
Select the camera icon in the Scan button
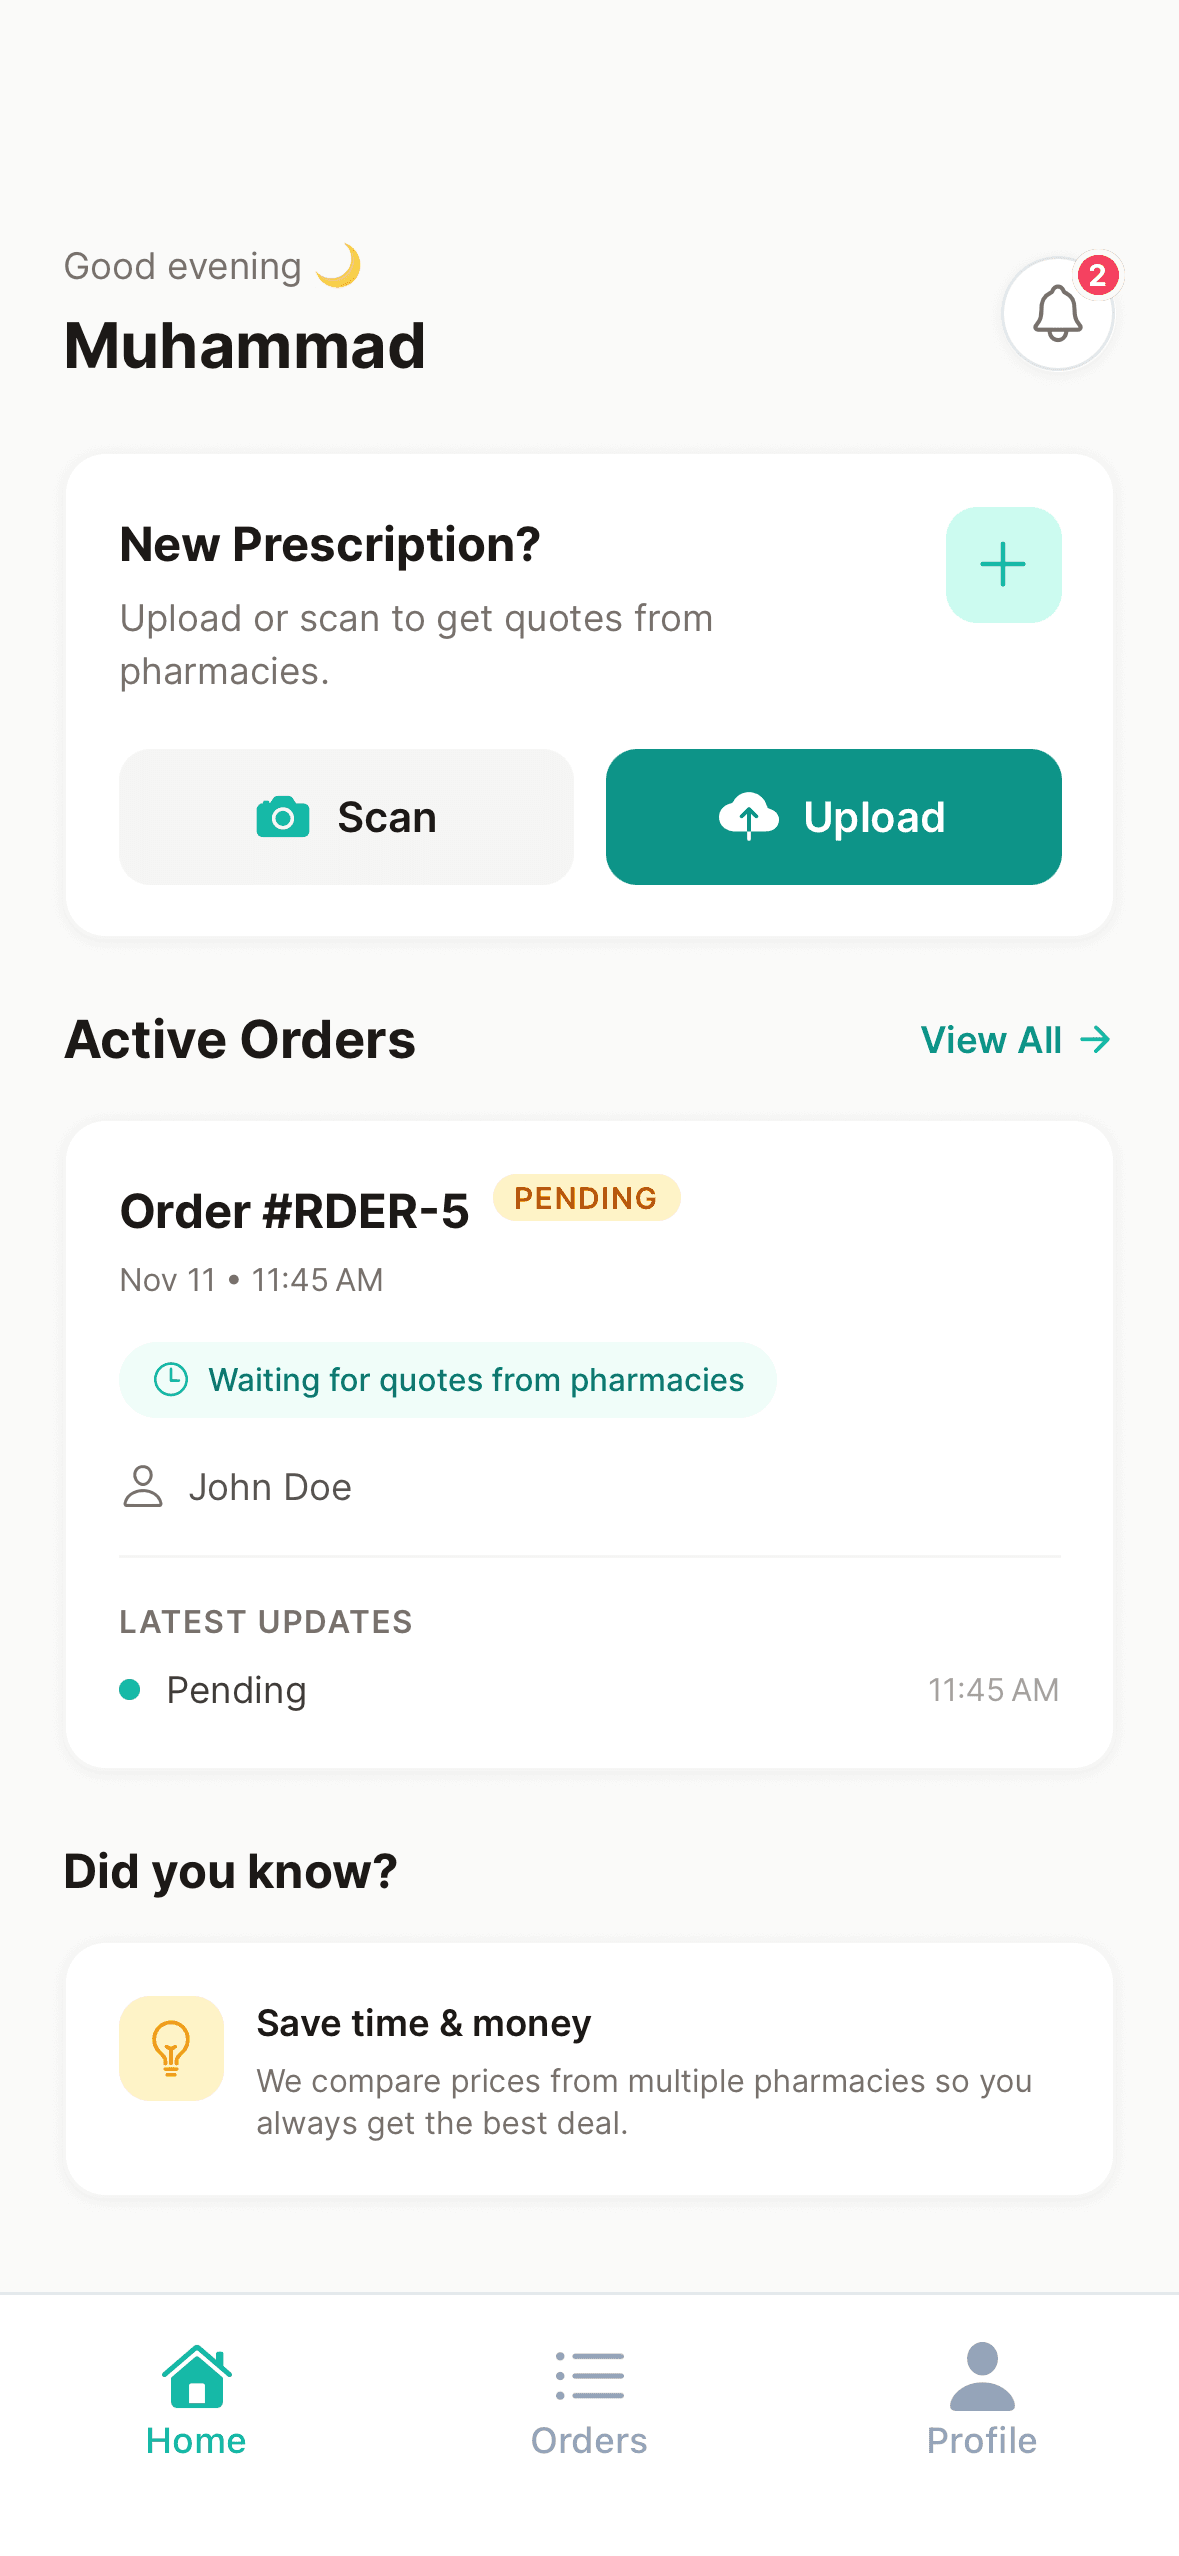coord(283,817)
